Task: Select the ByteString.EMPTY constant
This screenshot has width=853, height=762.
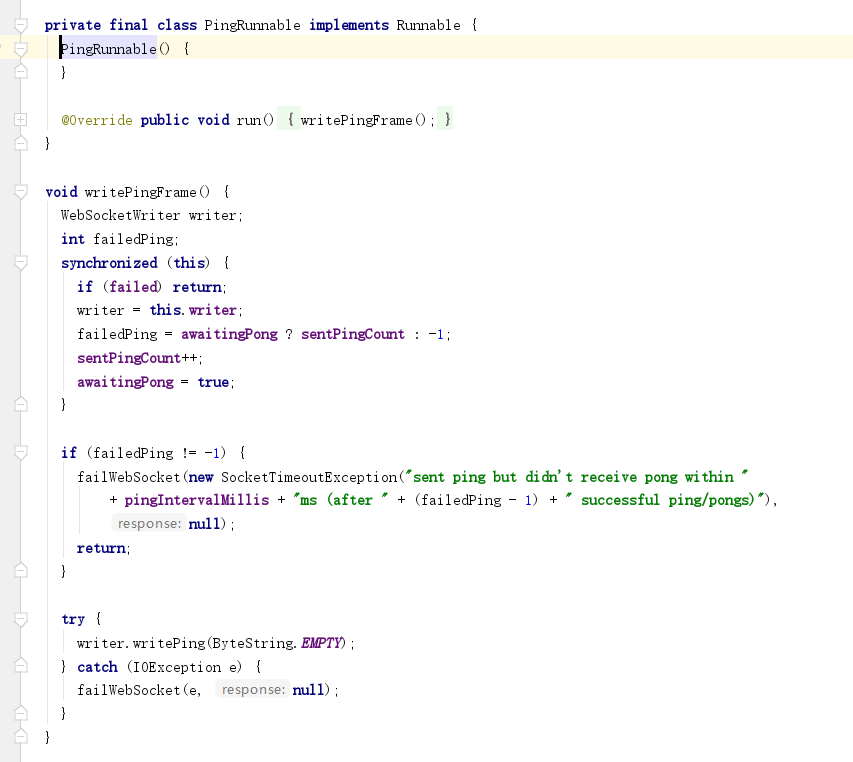Action: click(x=274, y=642)
